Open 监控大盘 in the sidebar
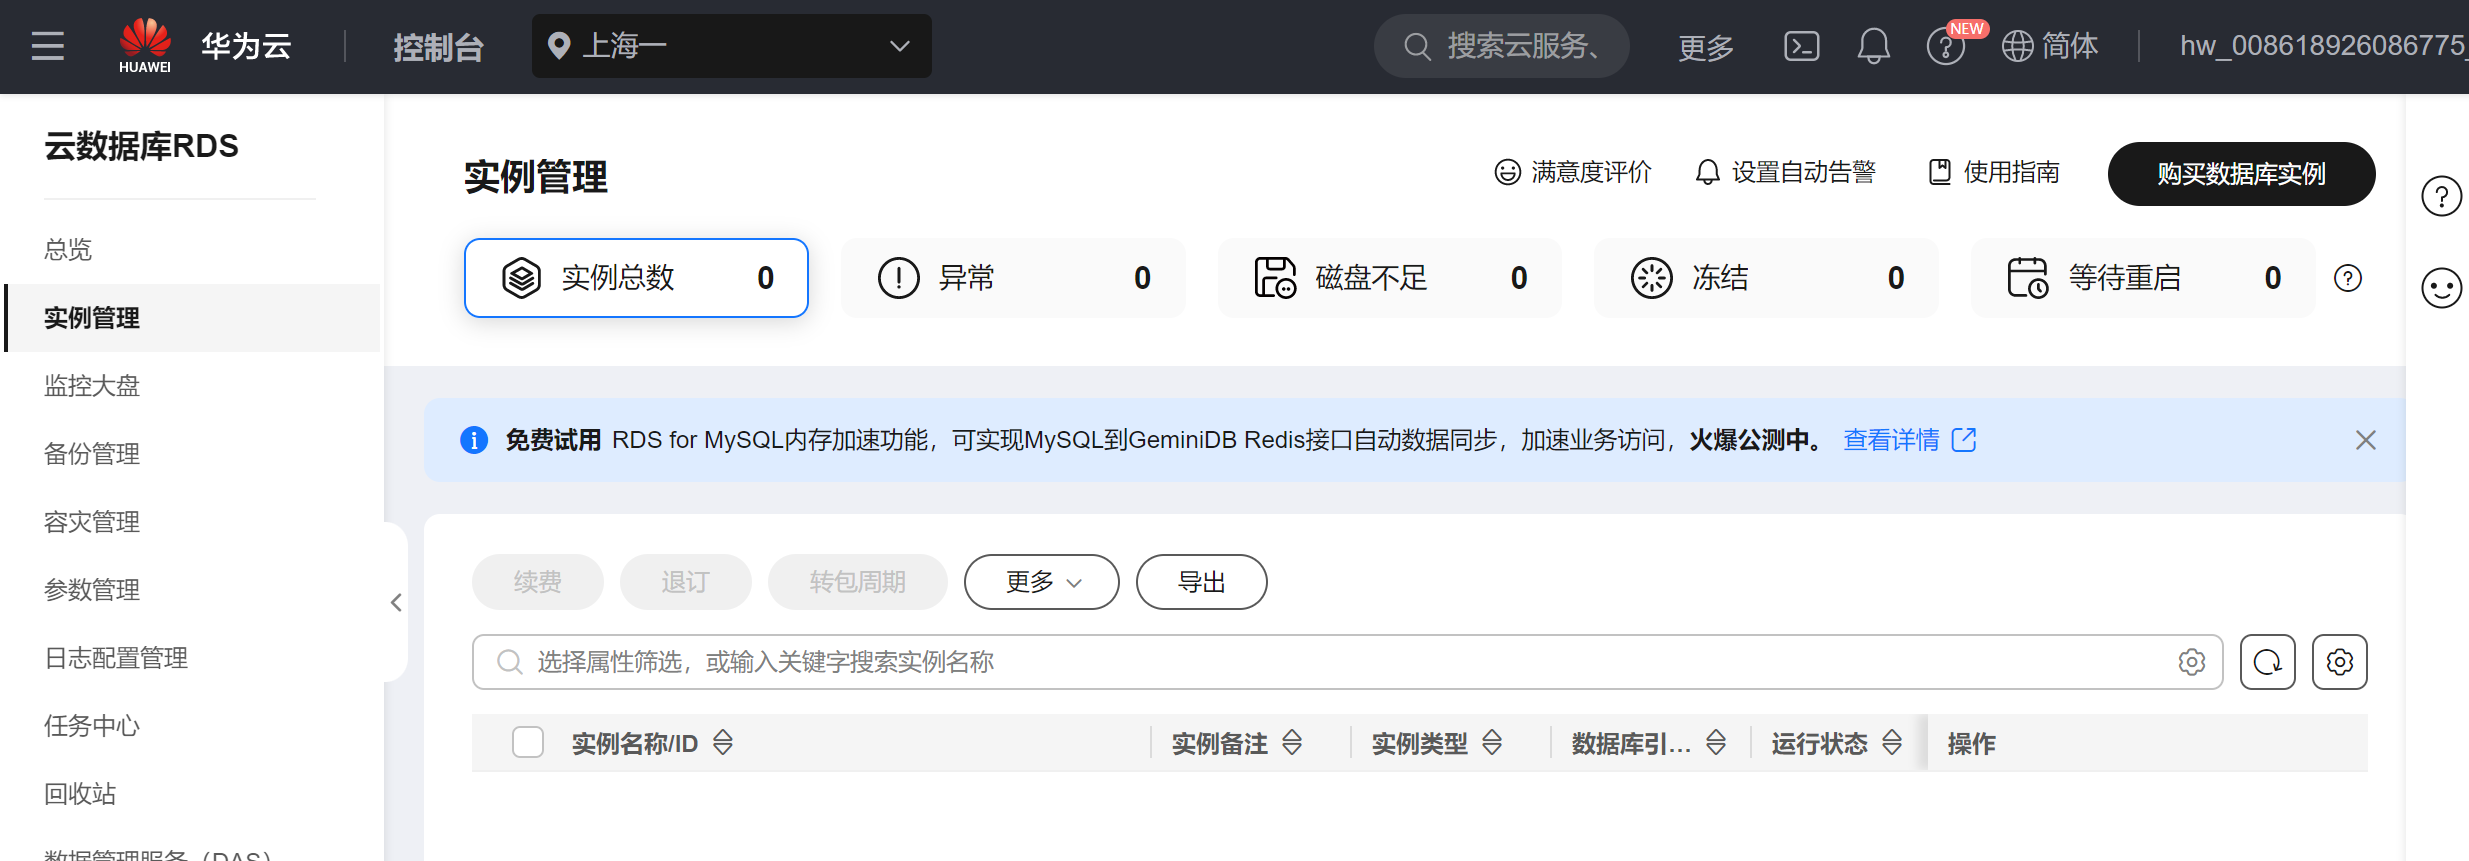 click(x=92, y=386)
